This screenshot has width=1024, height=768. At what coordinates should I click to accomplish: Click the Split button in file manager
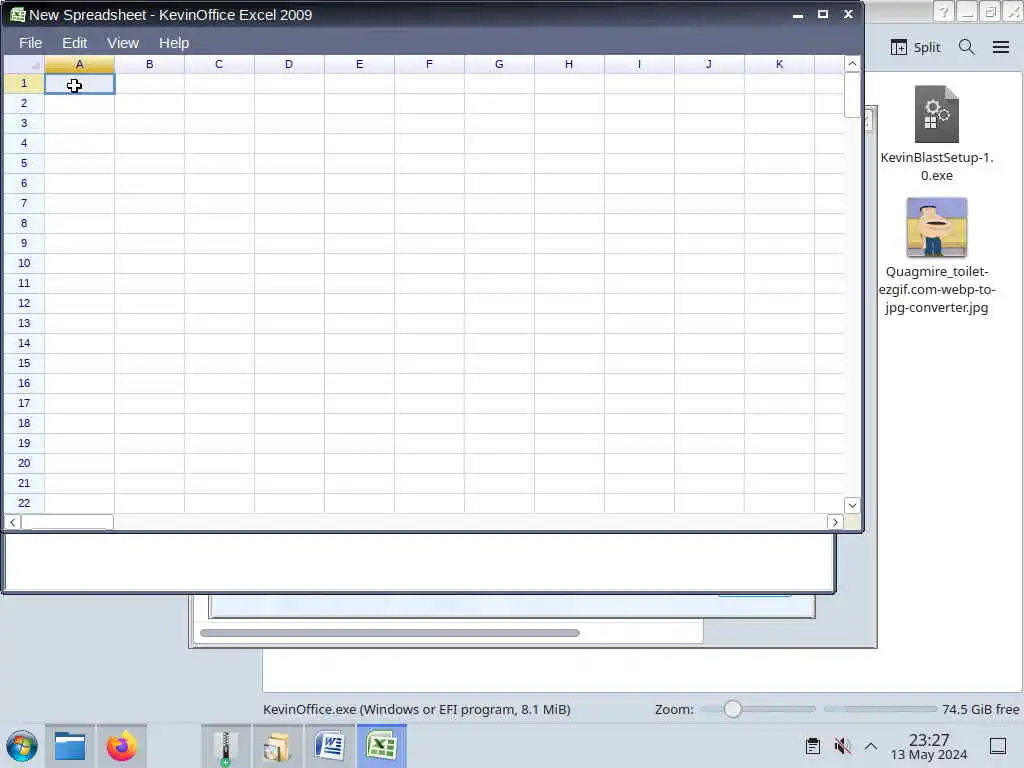(916, 47)
